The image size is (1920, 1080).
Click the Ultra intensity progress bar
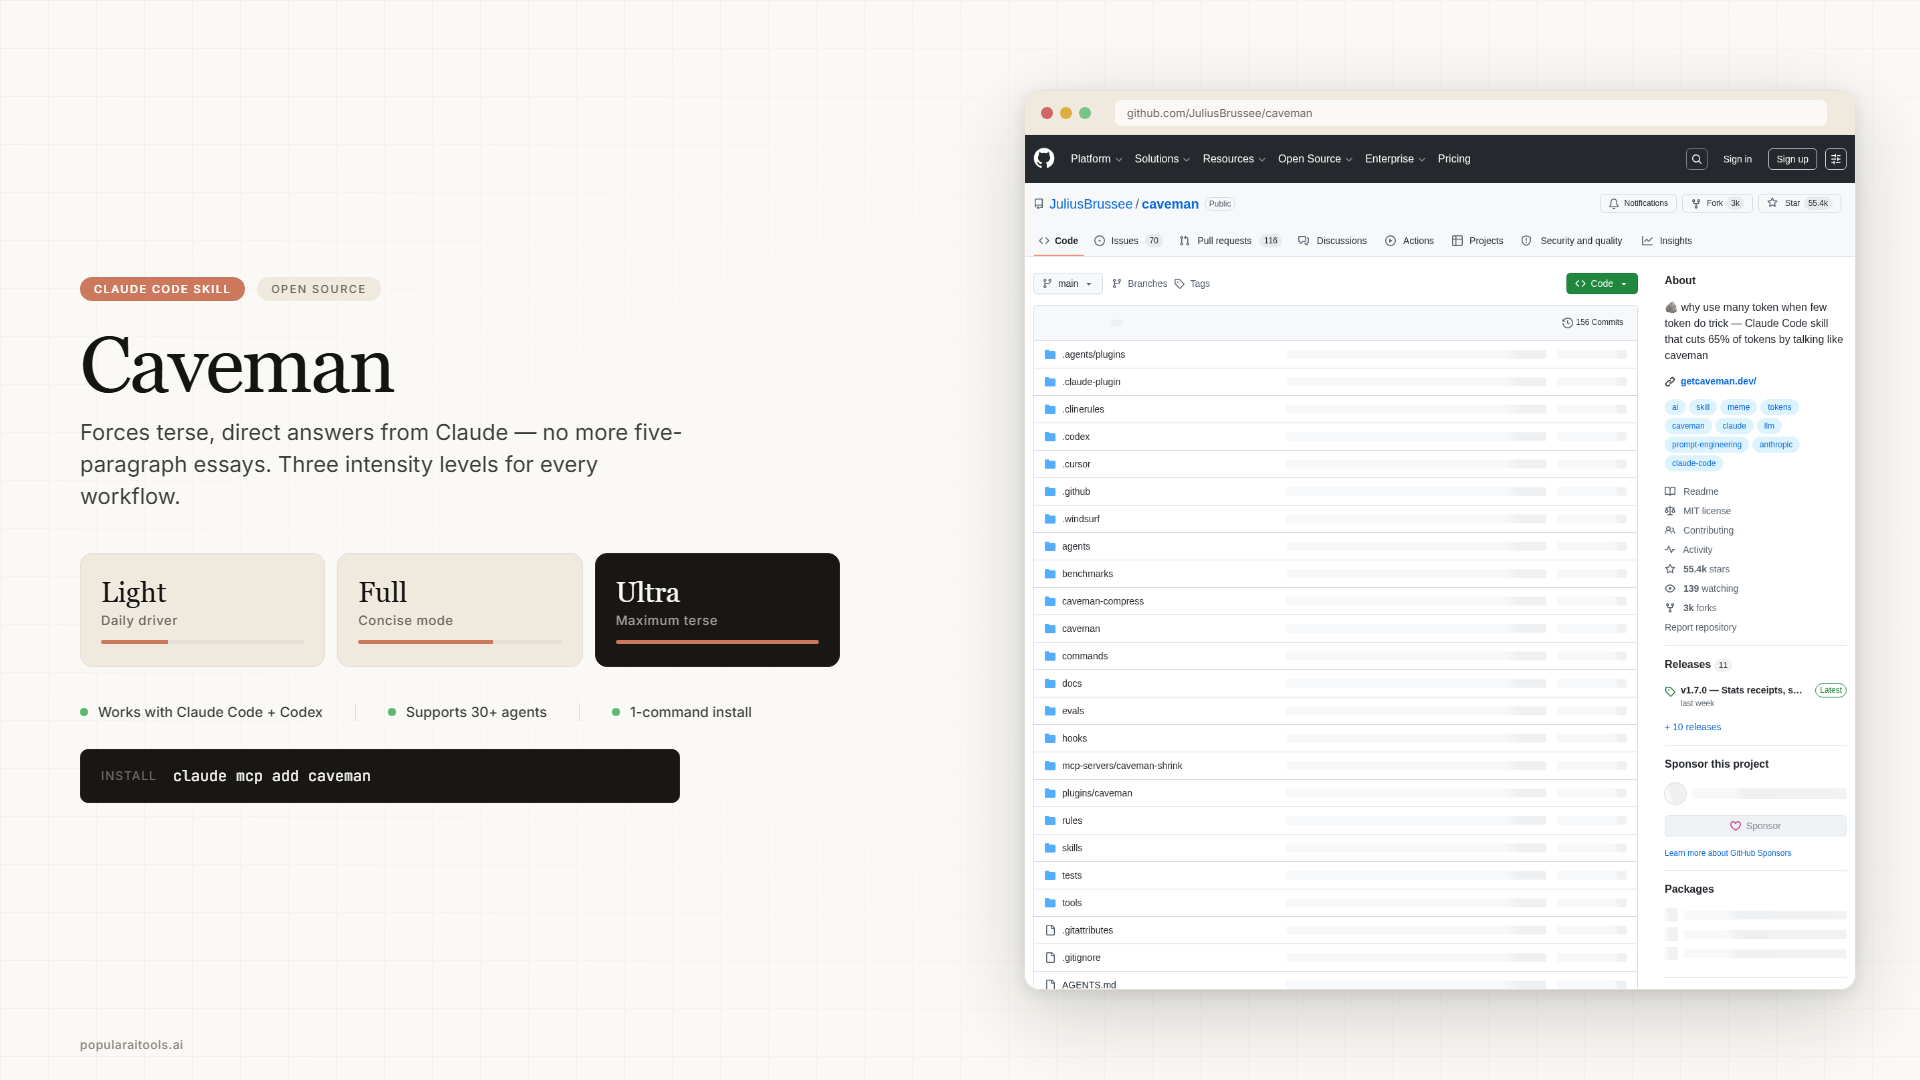tap(717, 642)
